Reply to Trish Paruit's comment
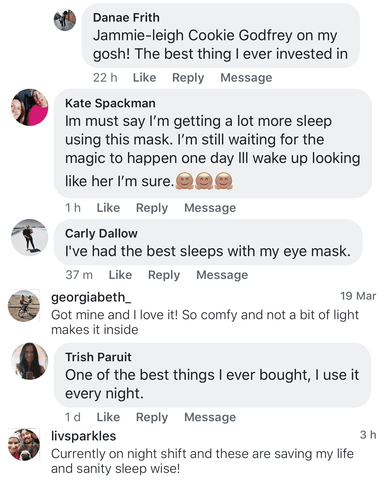This screenshot has height=480, width=384. click(x=152, y=417)
